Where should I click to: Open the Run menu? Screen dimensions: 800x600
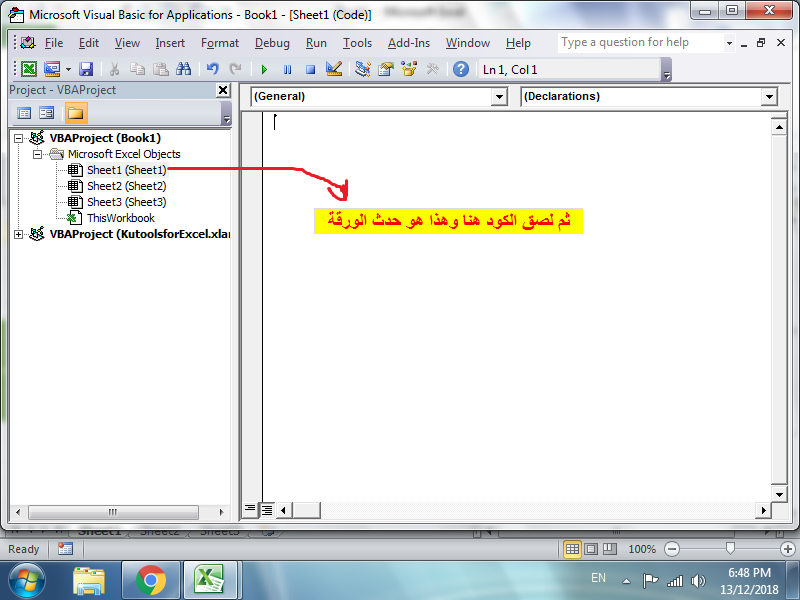316,43
